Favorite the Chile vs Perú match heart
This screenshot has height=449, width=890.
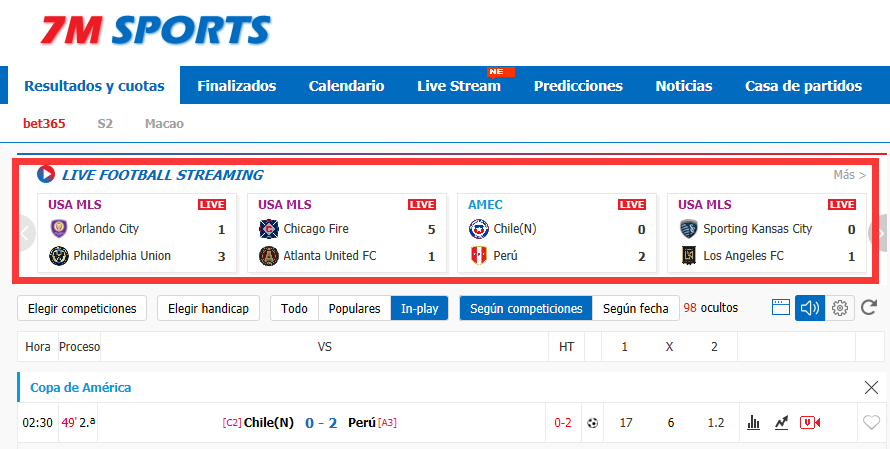(x=871, y=422)
